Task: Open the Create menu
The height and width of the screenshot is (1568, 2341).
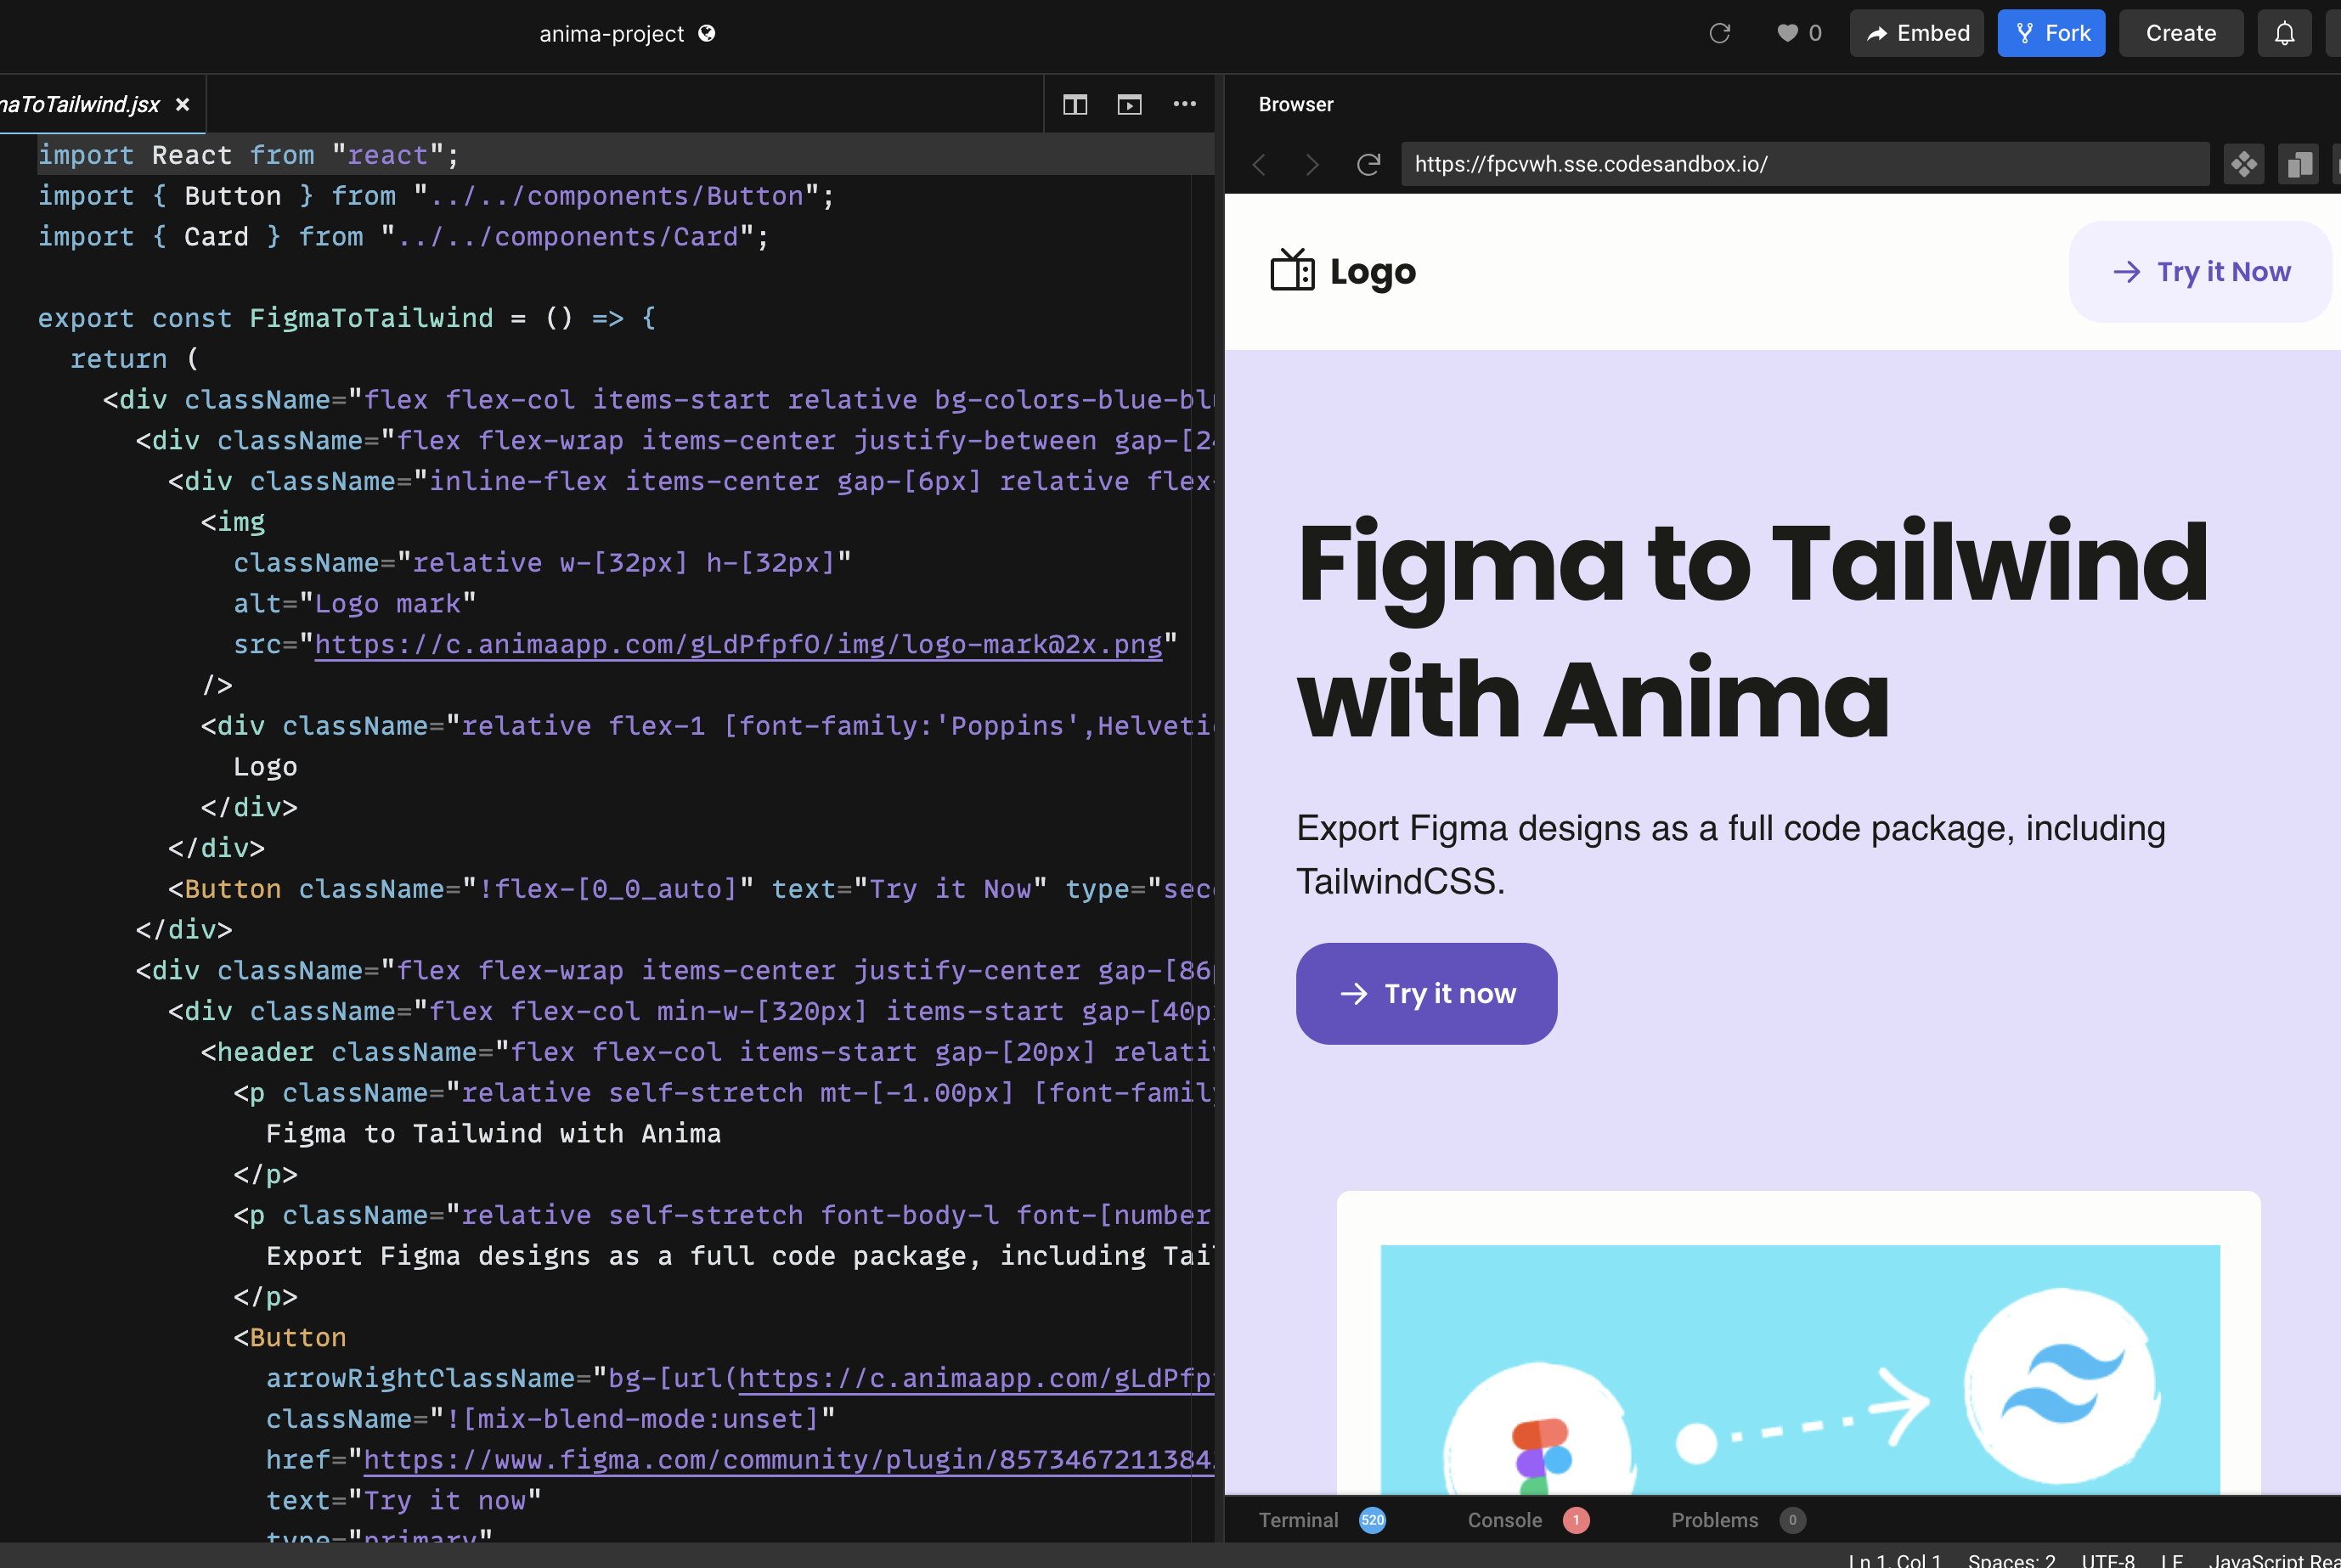Action: pos(2180,33)
